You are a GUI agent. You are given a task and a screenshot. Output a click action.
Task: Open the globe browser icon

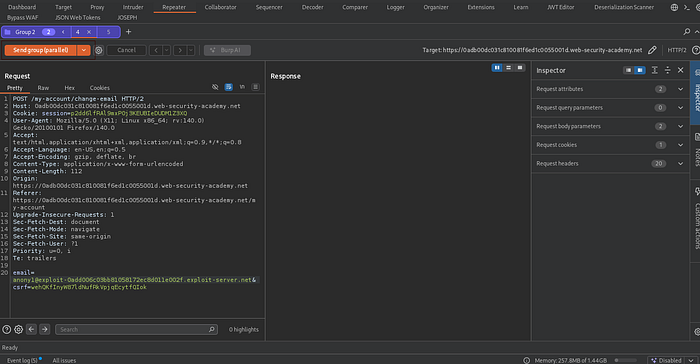(x=674, y=7)
